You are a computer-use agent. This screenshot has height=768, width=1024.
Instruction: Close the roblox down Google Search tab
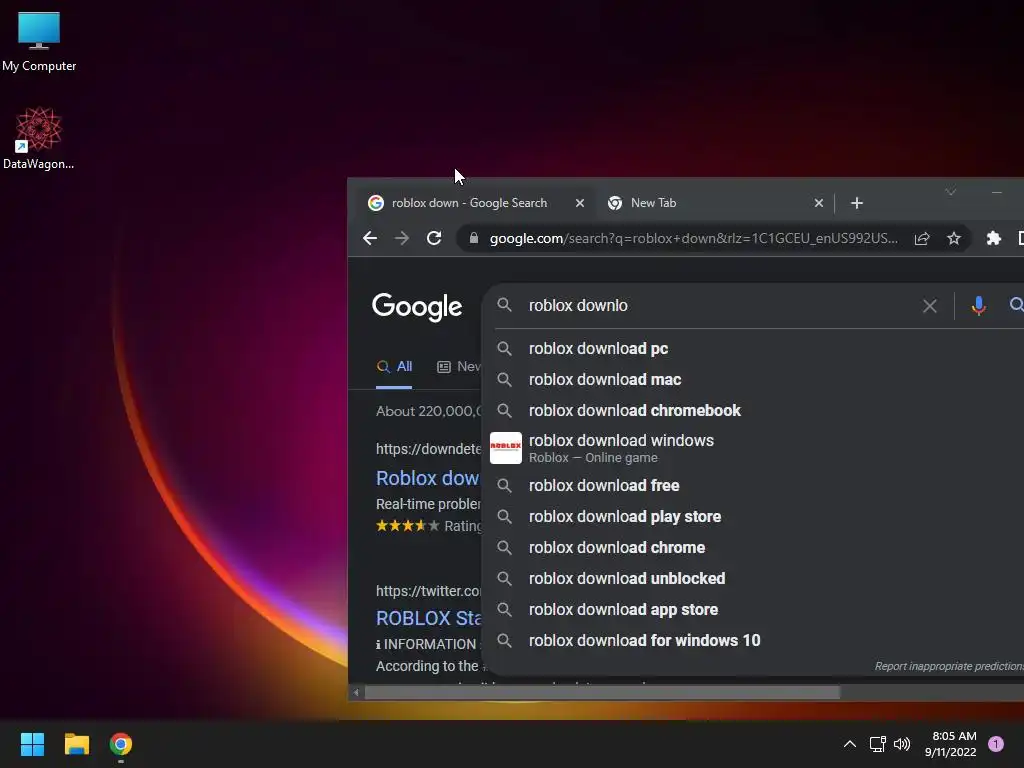click(x=579, y=203)
